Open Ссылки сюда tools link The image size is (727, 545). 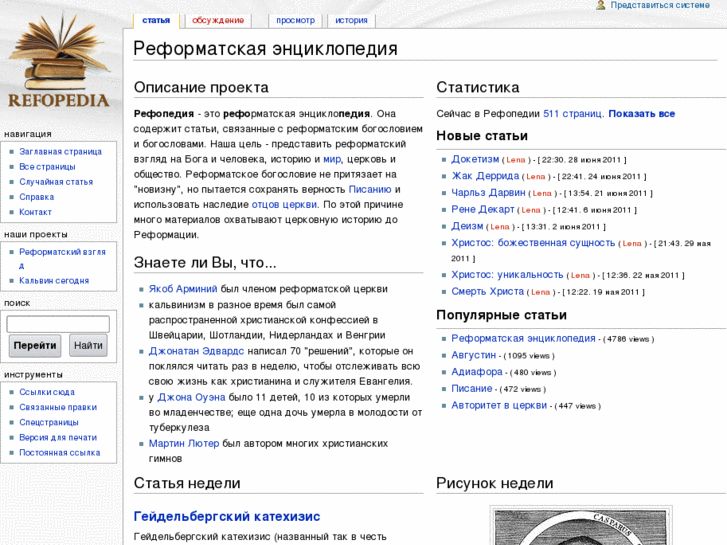tap(47, 392)
